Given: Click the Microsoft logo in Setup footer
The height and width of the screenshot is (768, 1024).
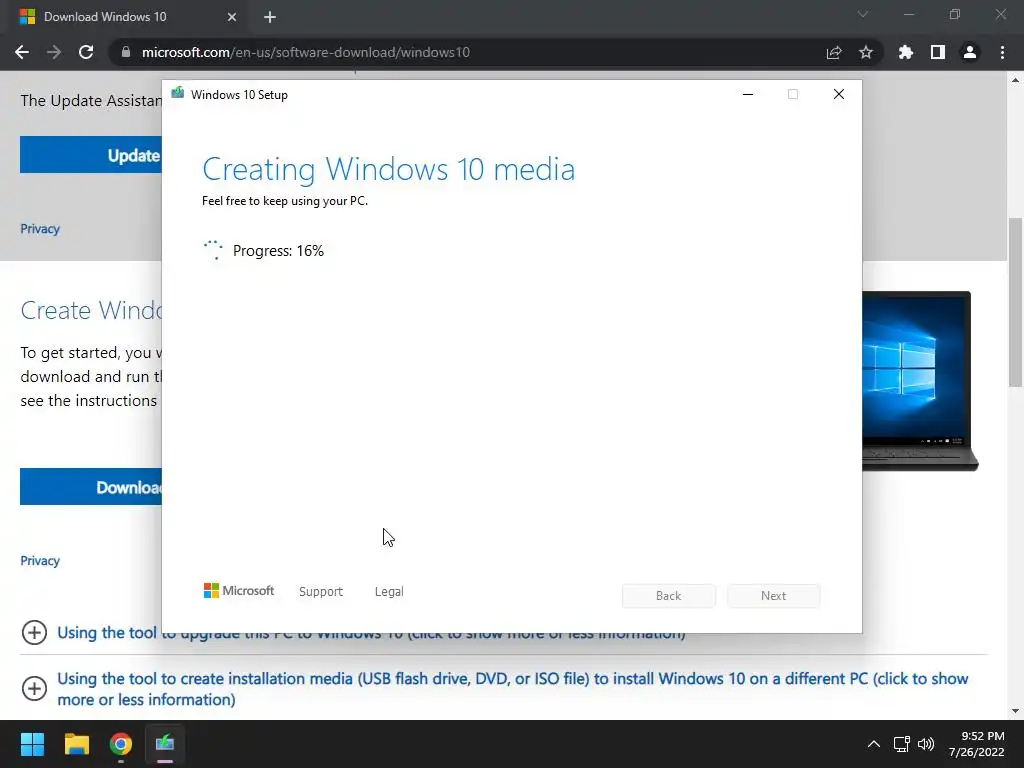Looking at the screenshot, I should pyautogui.click(x=239, y=590).
